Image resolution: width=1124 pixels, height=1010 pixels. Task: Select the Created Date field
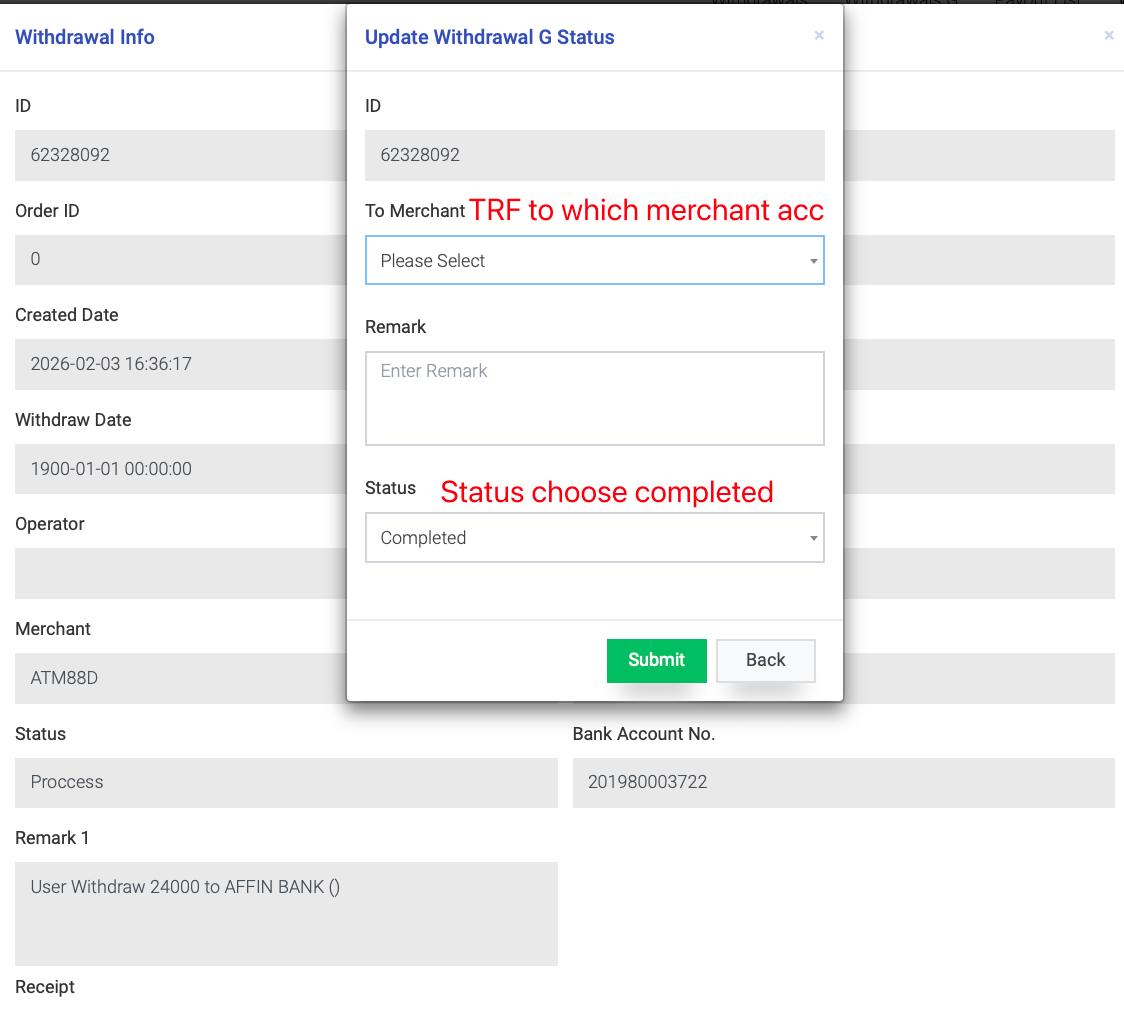tap(180, 364)
